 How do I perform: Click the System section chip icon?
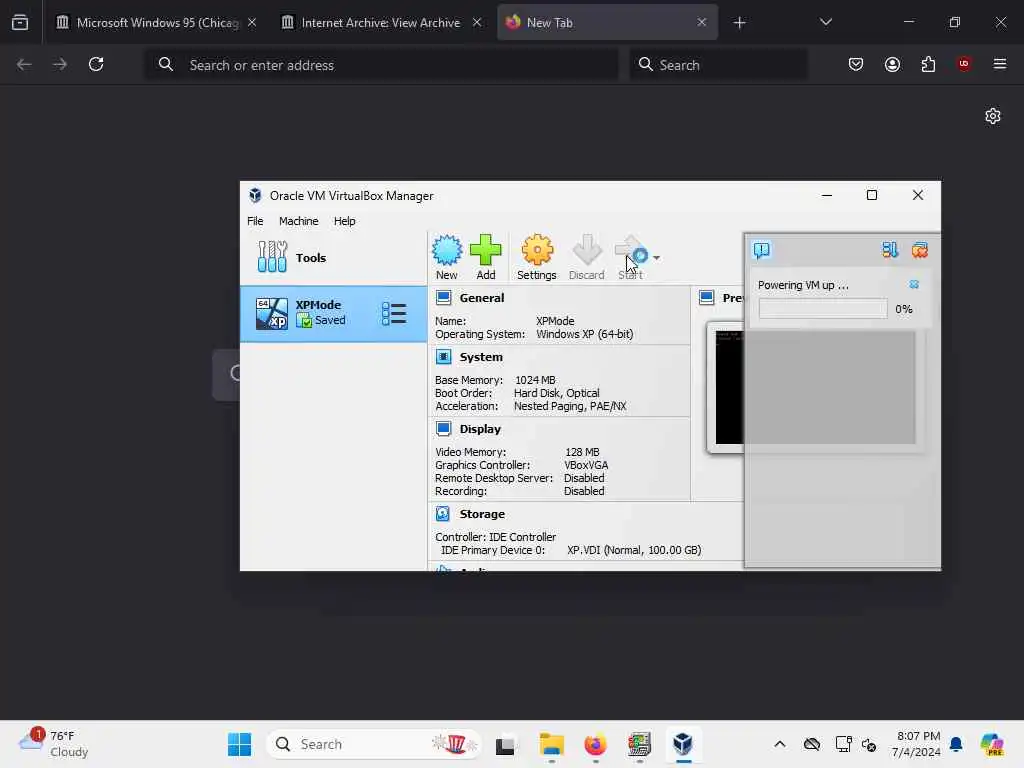point(443,357)
